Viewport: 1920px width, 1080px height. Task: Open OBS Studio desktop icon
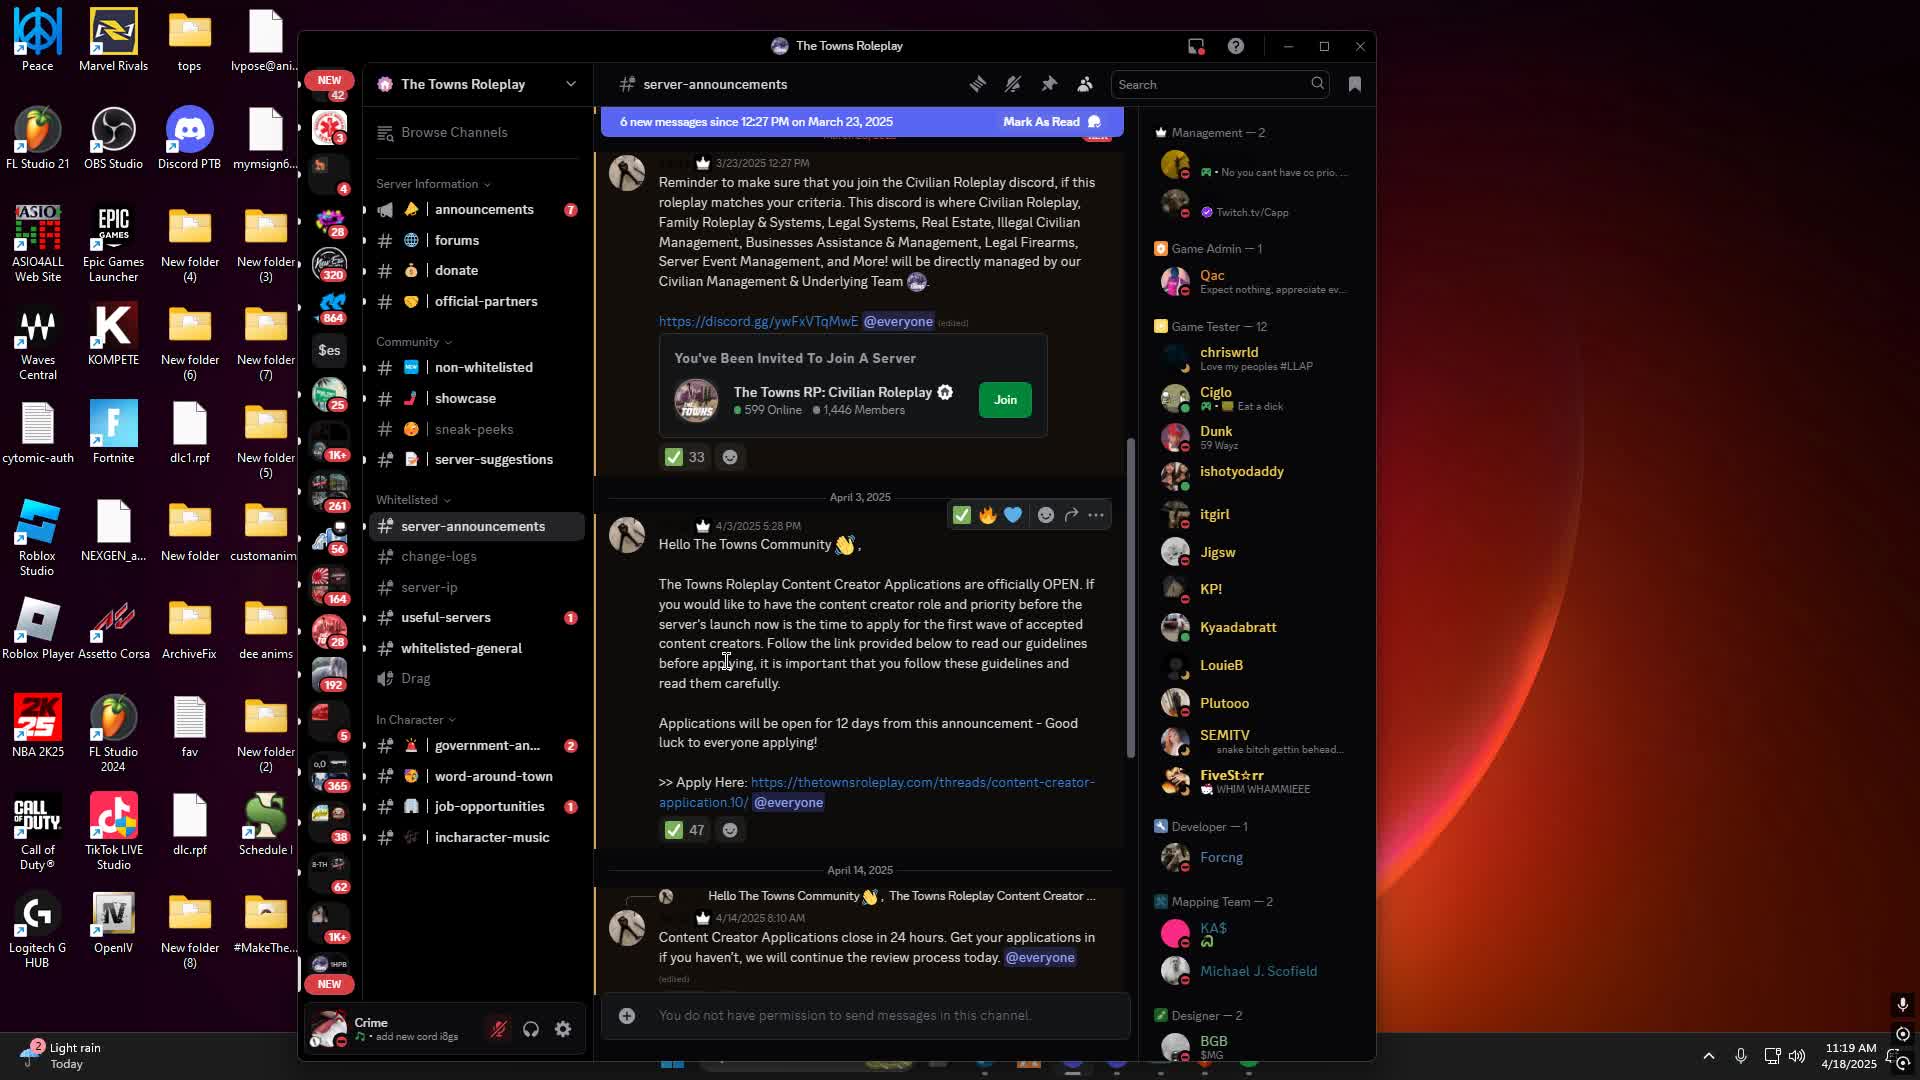coord(113,139)
